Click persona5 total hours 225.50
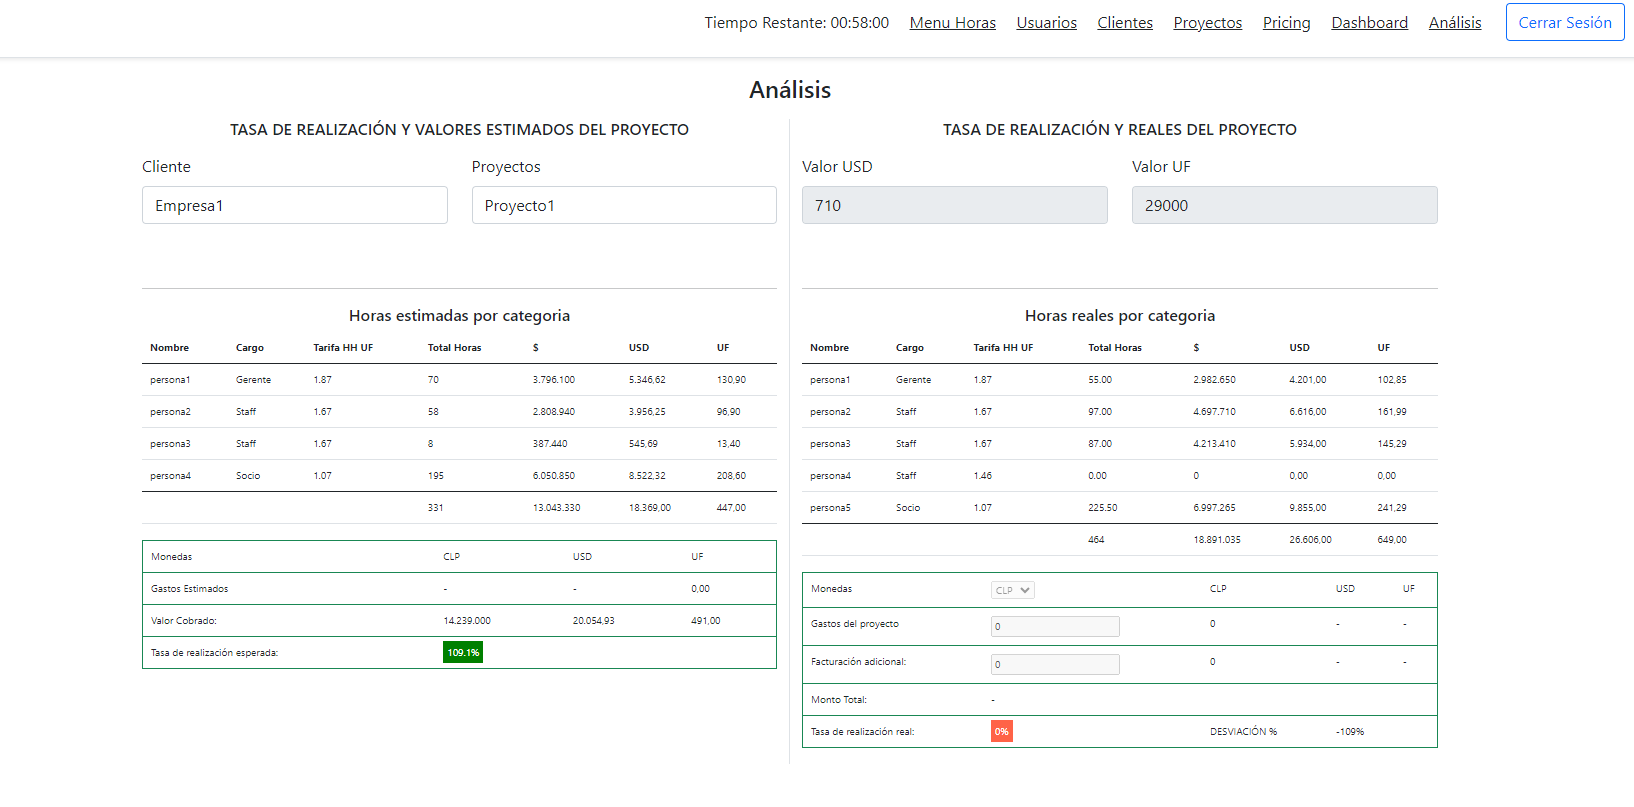Screen dimensions: 1634x807 point(1102,508)
